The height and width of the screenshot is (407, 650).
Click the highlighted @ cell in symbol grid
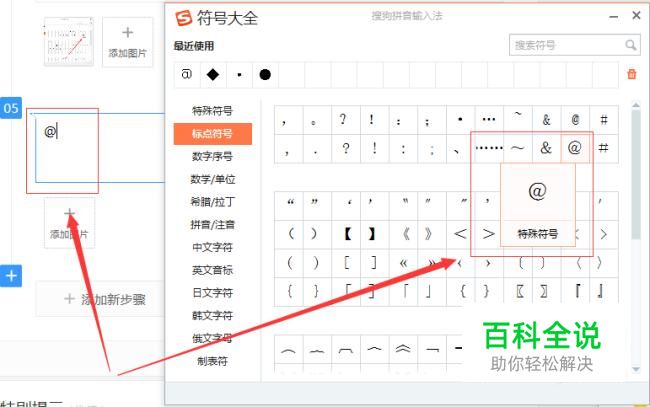tap(575, 148)
